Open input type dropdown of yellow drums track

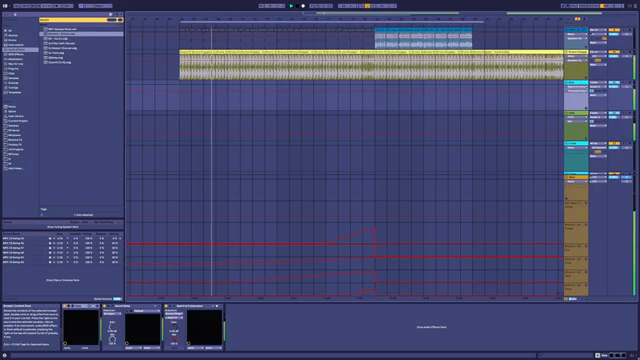pos(598,52)
